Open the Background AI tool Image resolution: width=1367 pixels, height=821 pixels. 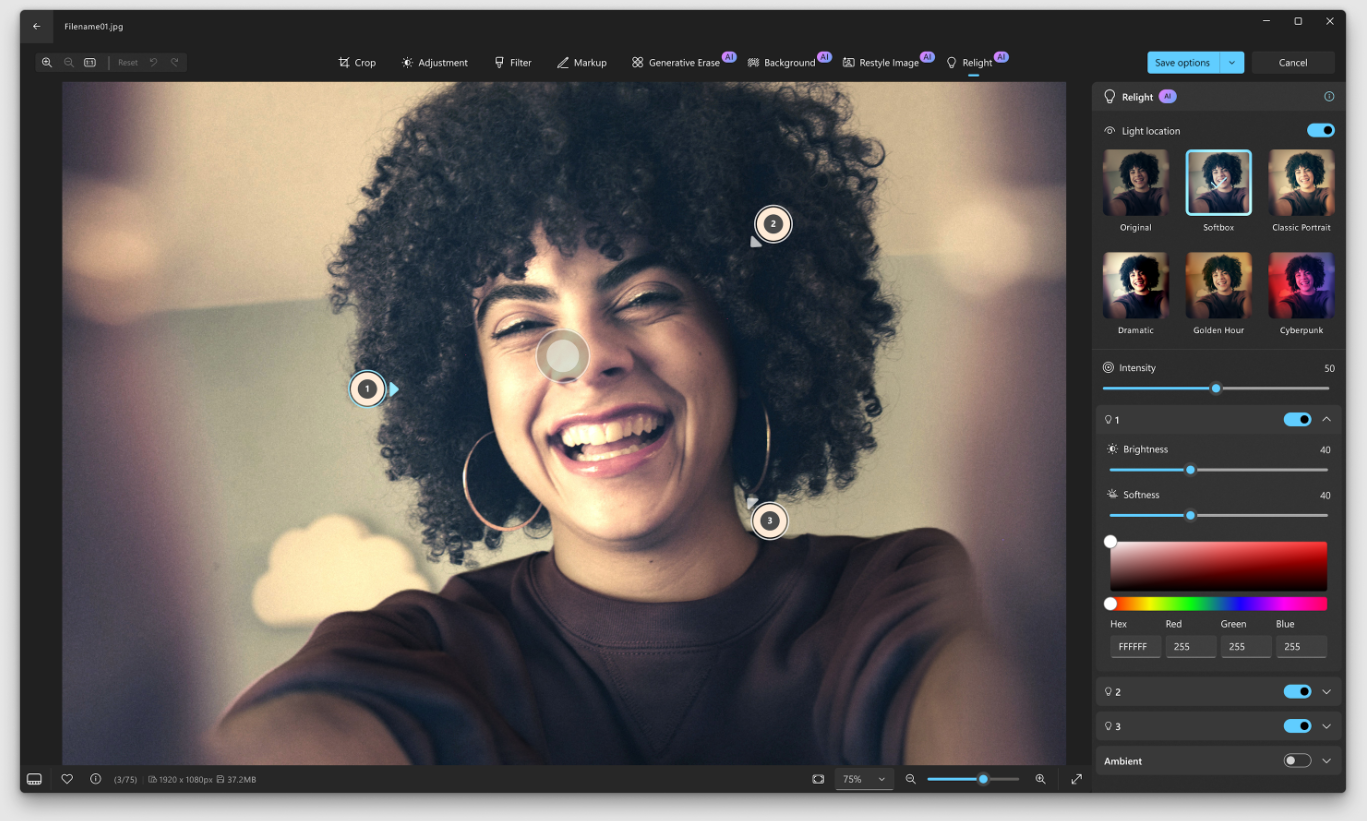pos(789,62)
